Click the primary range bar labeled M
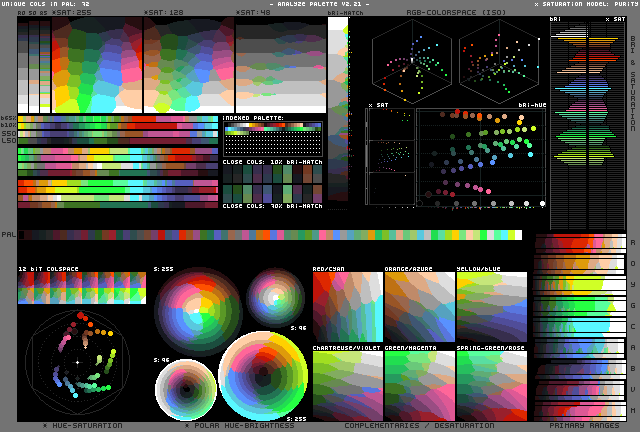Screen dimensions: 640x432 tap(580, 410)
